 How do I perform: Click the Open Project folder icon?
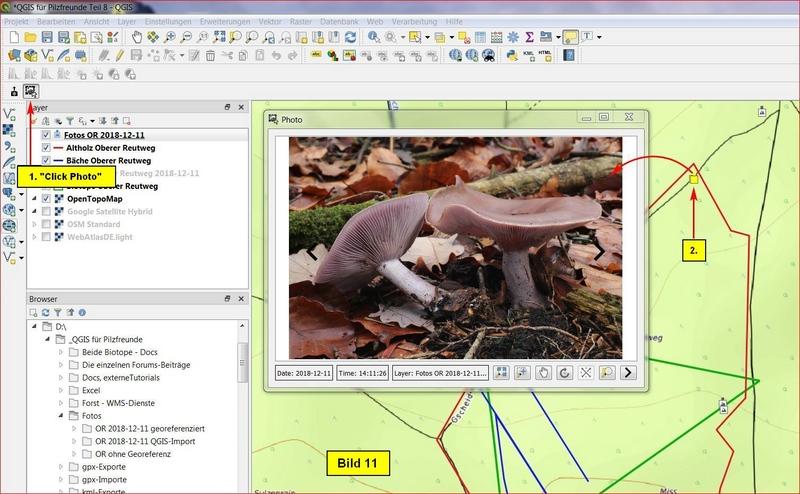coord(31,37)
